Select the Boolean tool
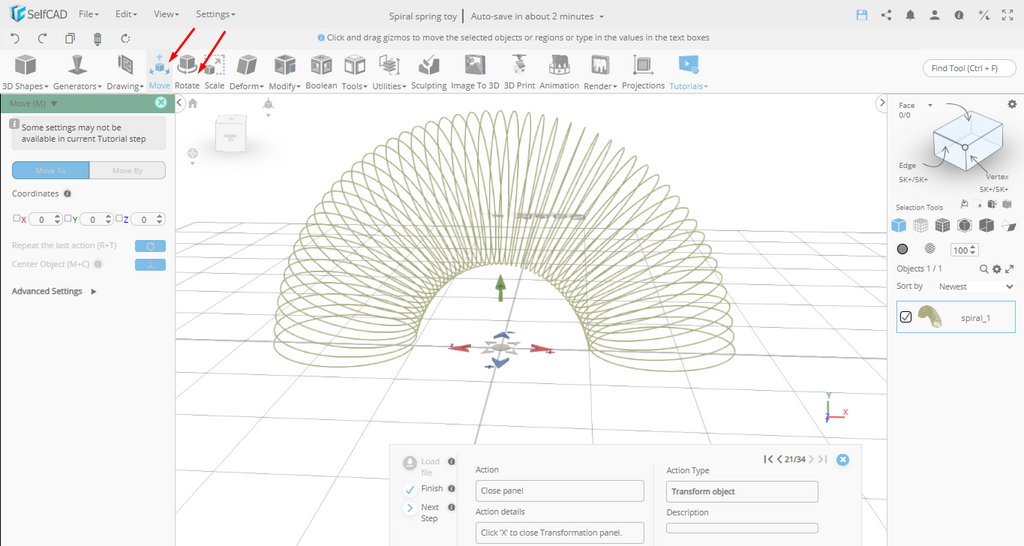1024x546 pixels. coord(321,72)
